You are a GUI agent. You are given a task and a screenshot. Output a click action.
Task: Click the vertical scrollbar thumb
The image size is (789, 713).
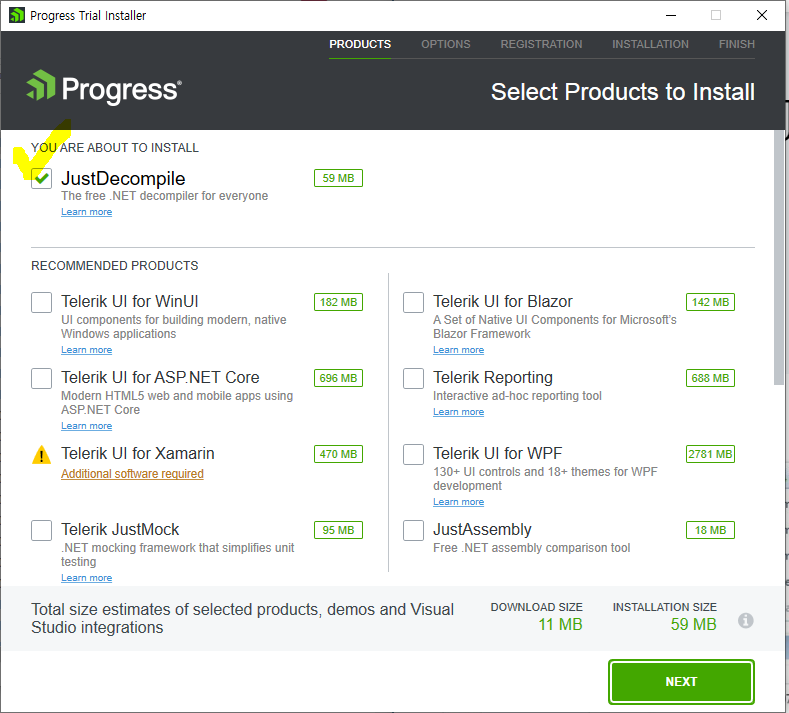pyautogui.click(x=778, y=258)
